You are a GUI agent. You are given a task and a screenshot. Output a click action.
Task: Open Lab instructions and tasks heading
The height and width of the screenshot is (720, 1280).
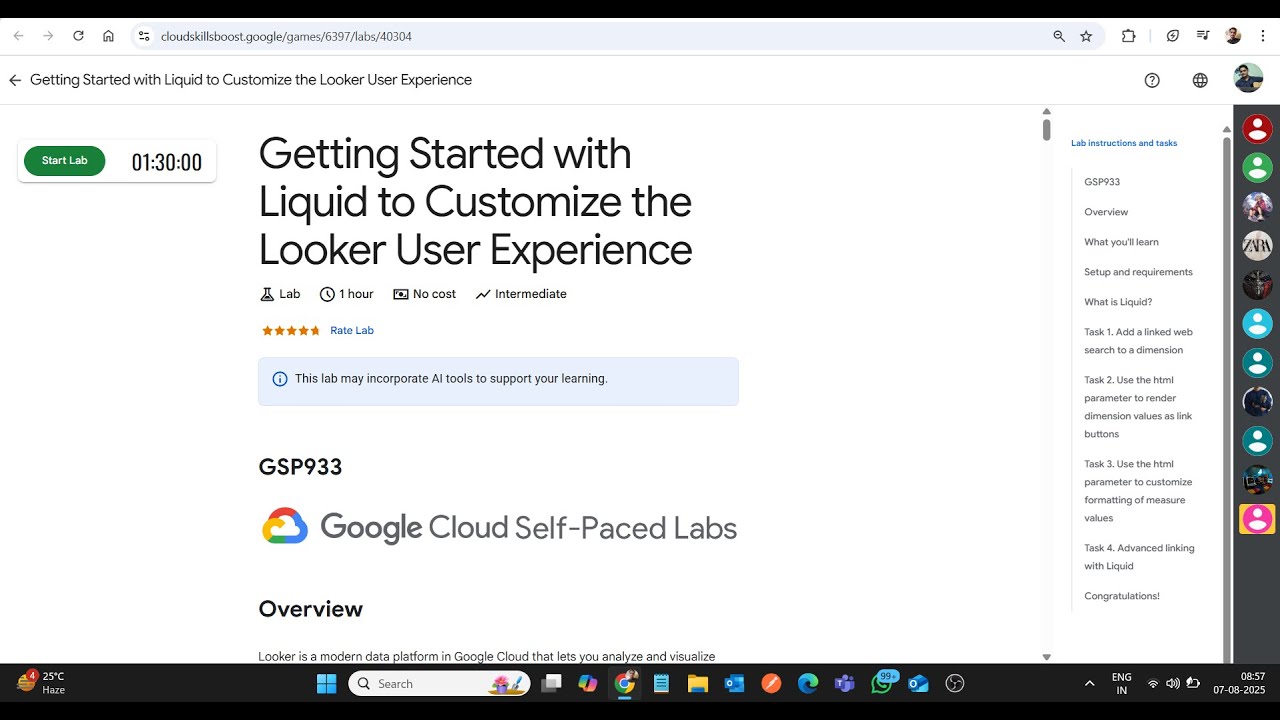tap(1124, 143)
